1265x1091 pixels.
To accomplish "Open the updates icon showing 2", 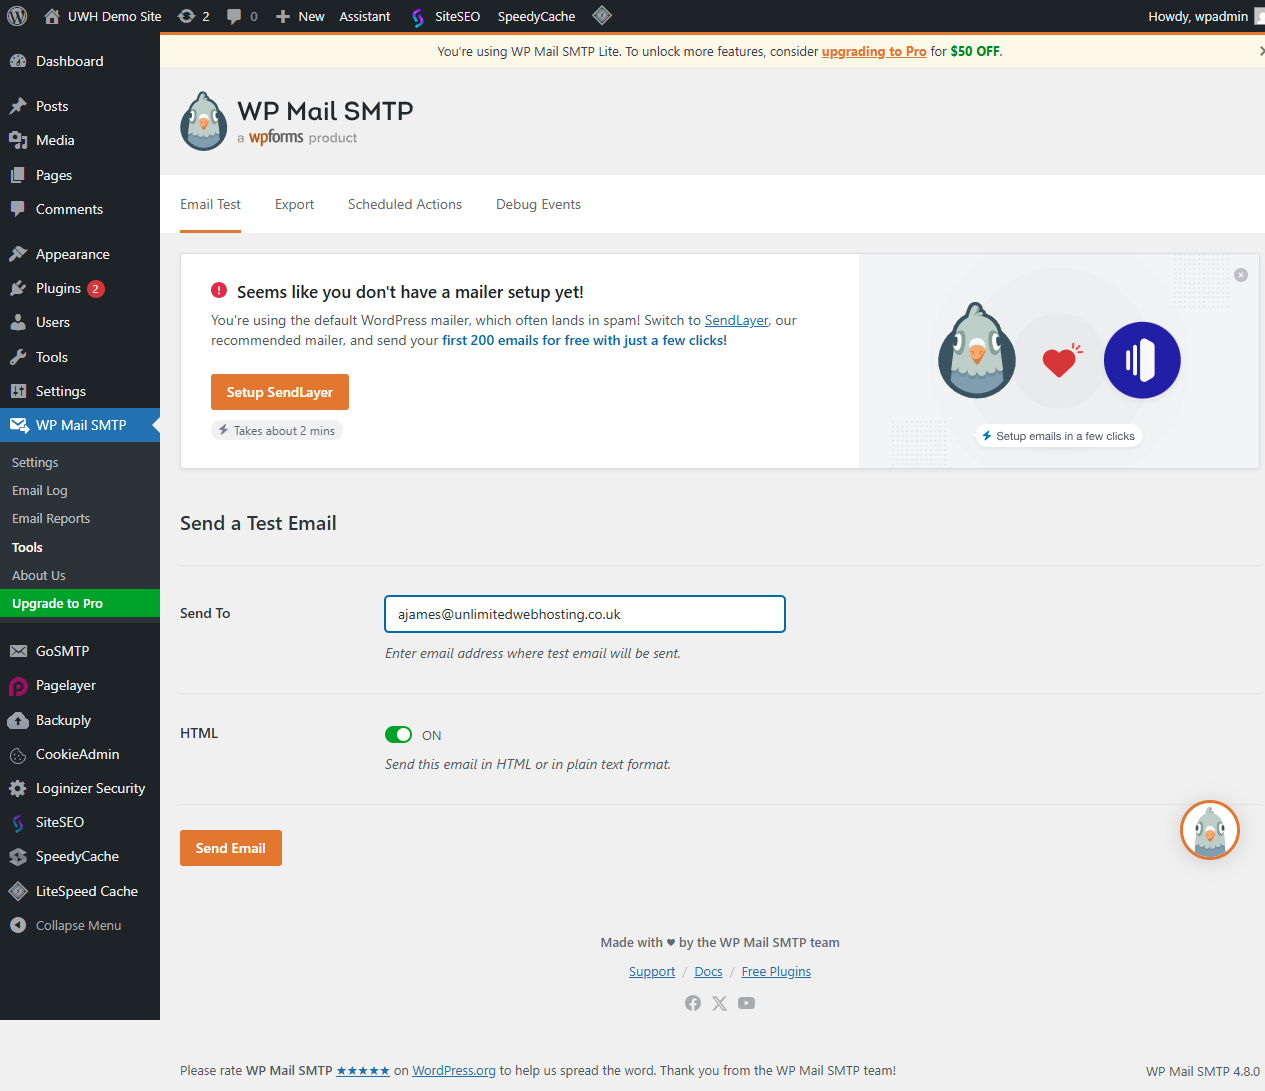I will pyautogui.click(x=186, y=16).
